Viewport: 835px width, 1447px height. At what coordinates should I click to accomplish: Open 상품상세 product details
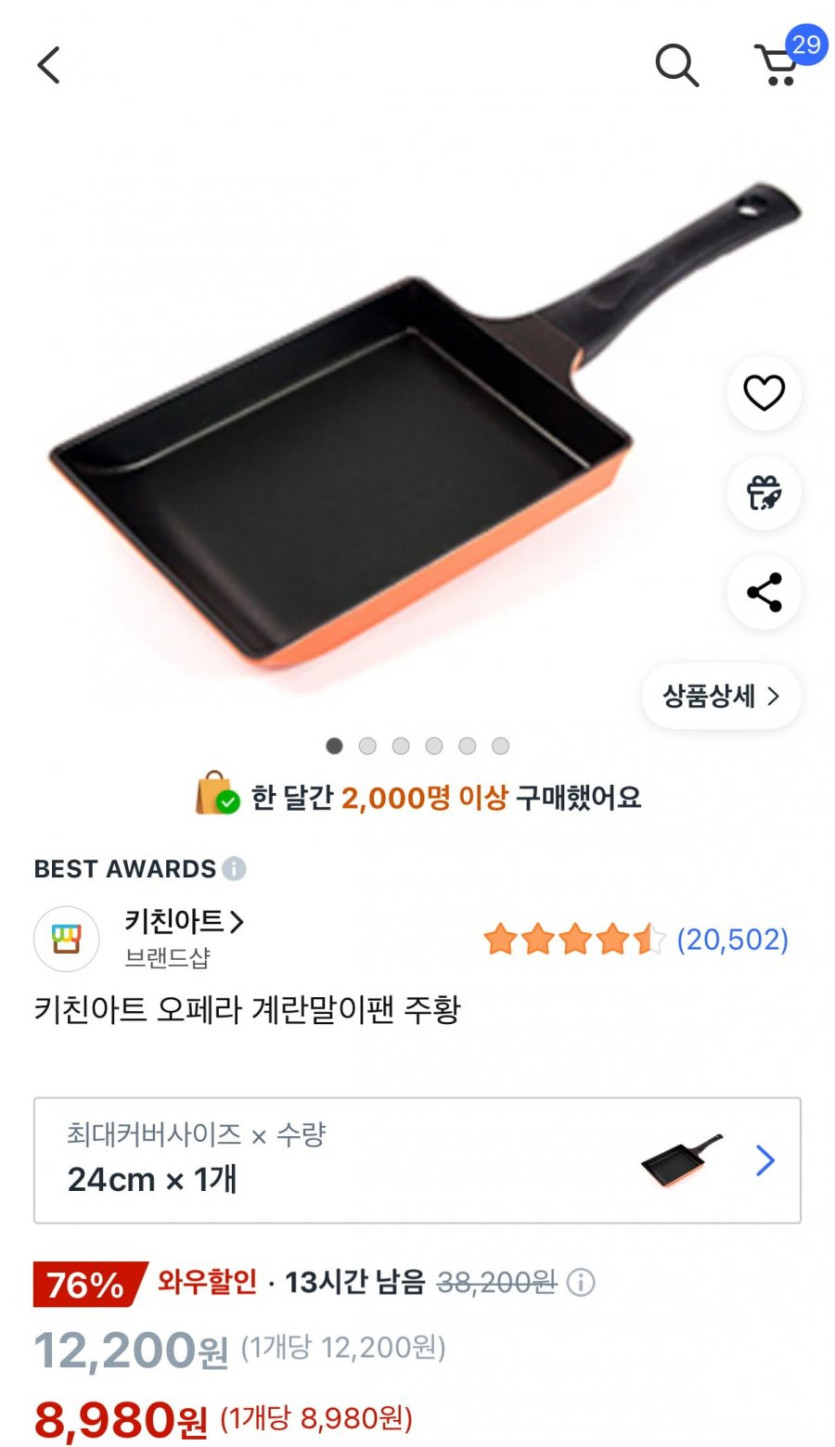tap(721, 696)
